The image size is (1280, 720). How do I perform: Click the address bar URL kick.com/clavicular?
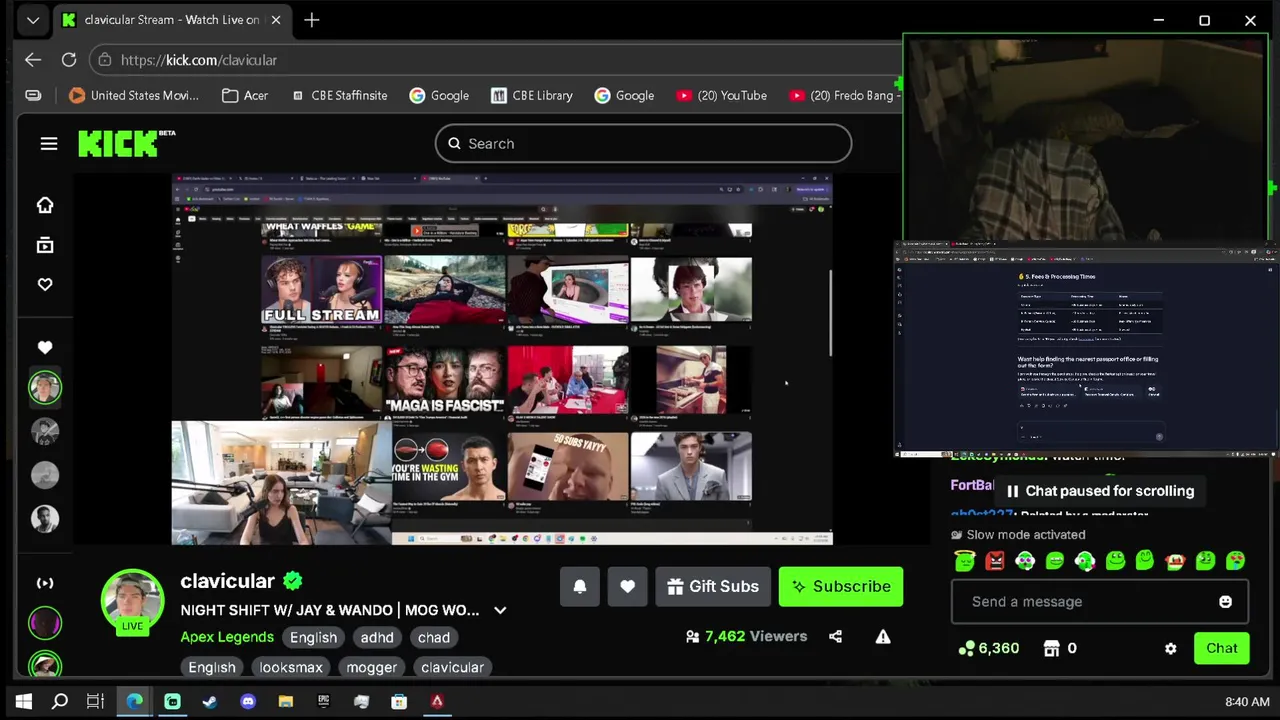click(199, 60)
